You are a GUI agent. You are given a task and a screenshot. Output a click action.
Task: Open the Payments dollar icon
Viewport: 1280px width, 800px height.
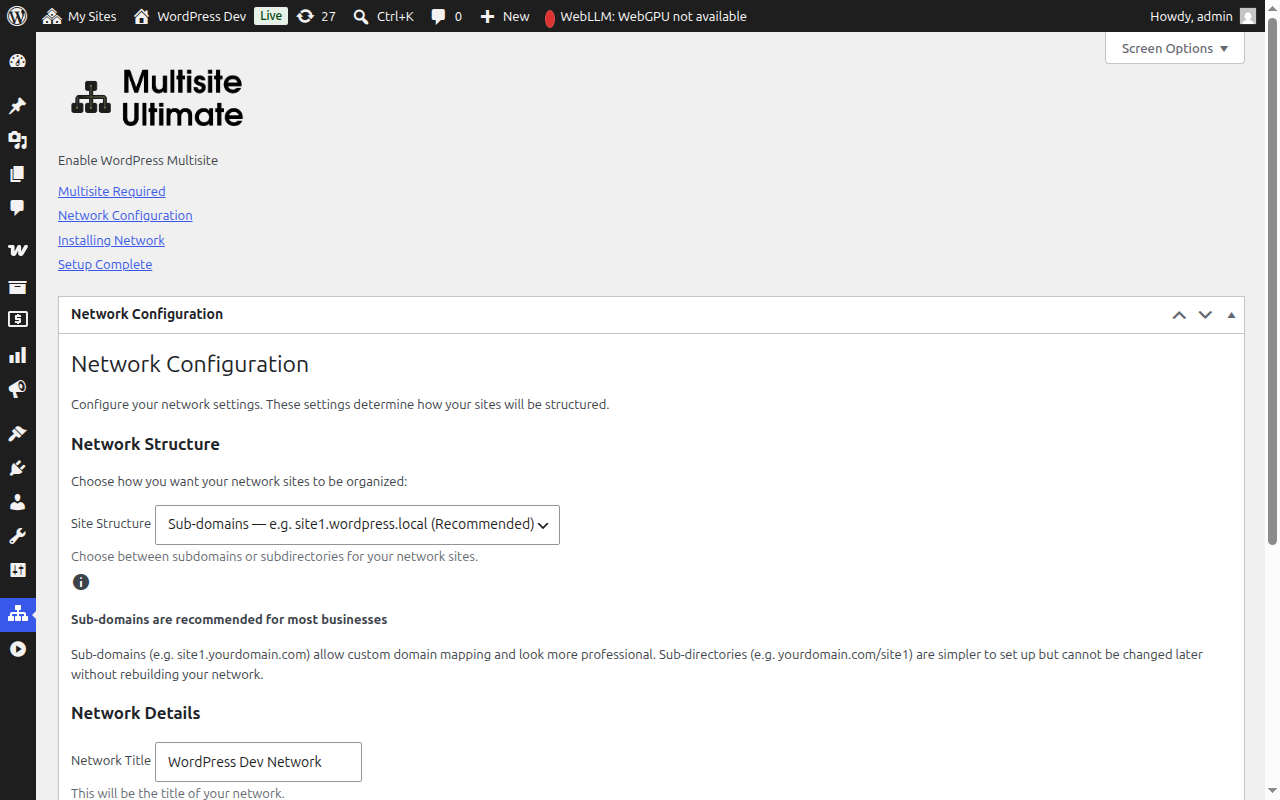coord(17,320)
